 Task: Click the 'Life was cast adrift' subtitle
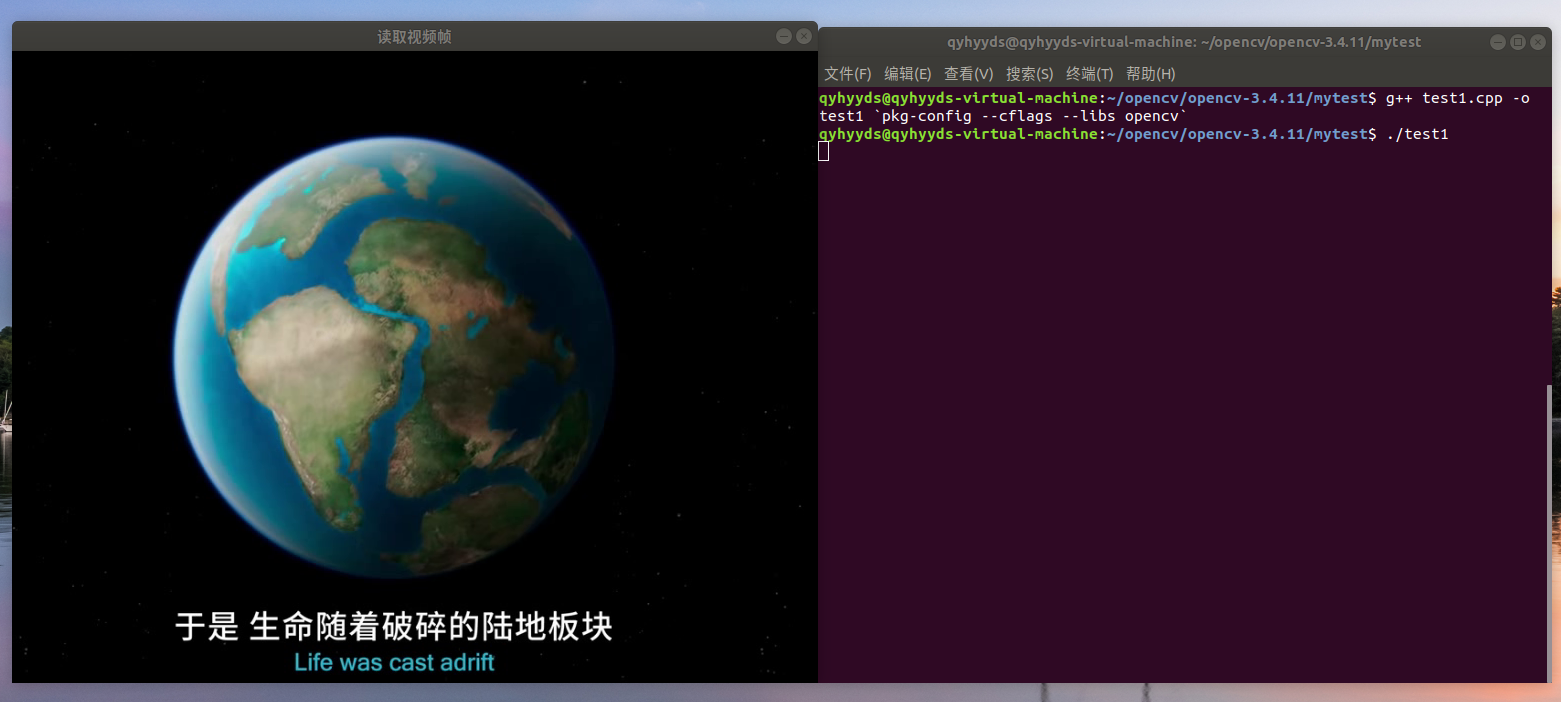coord(394,662)
